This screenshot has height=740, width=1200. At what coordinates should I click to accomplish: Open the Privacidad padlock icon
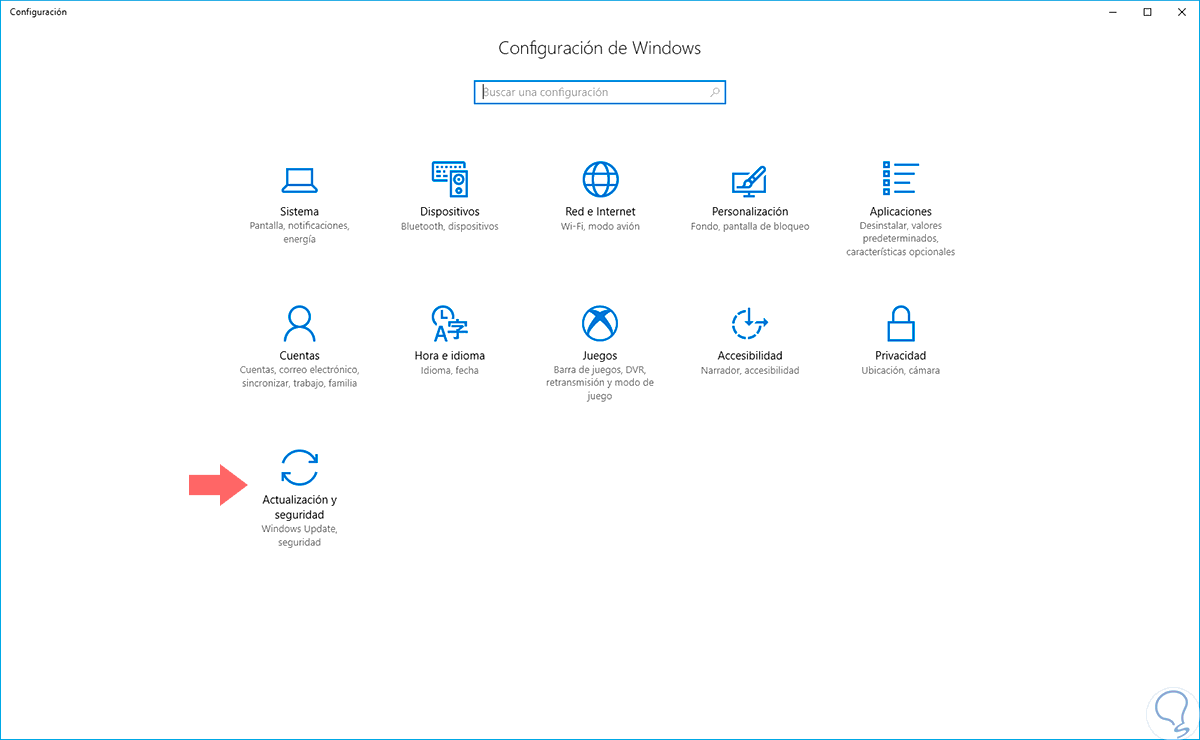click(x=900, y=323)
